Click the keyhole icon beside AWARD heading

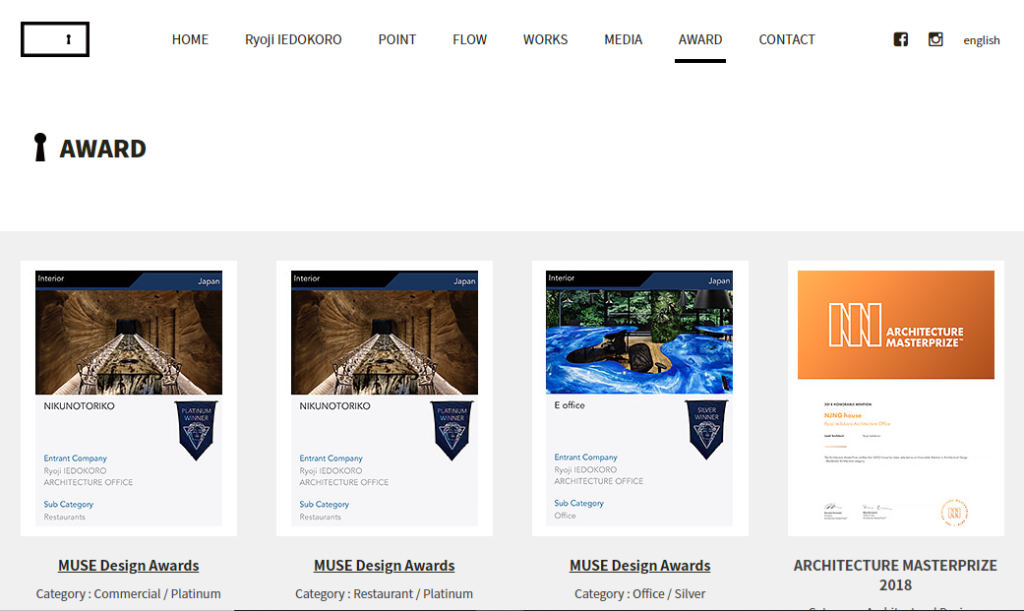point(40,148)
